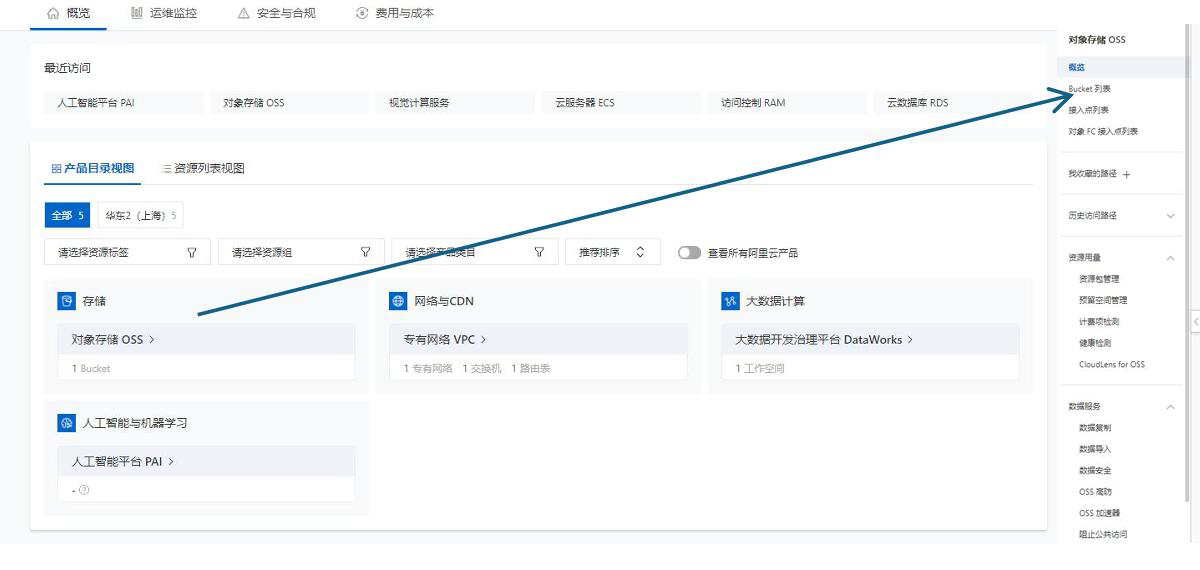Open recent 云数据库 RDS shortcut

point(954,103)
